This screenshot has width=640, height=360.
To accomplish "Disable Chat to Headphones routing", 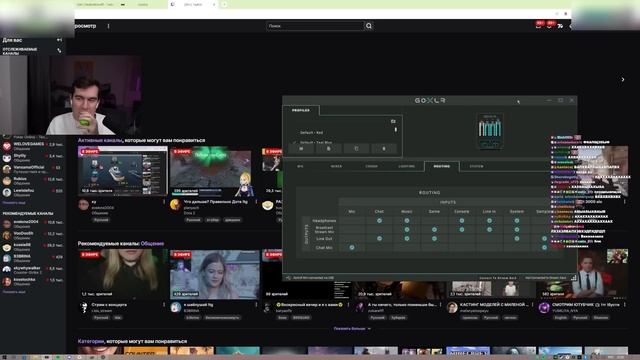I will coord(379,220).
